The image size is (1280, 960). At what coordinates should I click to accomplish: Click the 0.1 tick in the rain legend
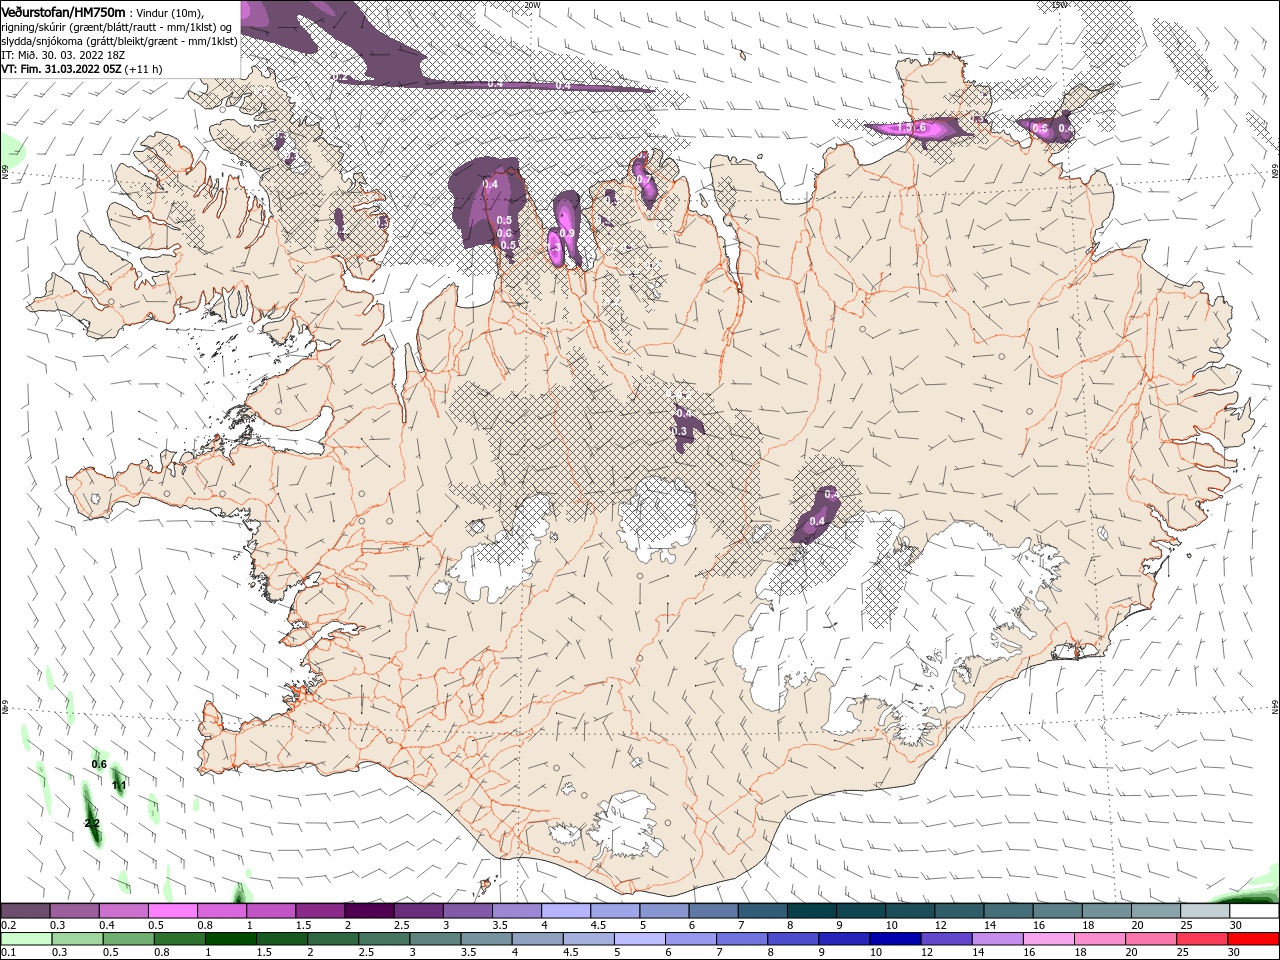pos(9,953)
